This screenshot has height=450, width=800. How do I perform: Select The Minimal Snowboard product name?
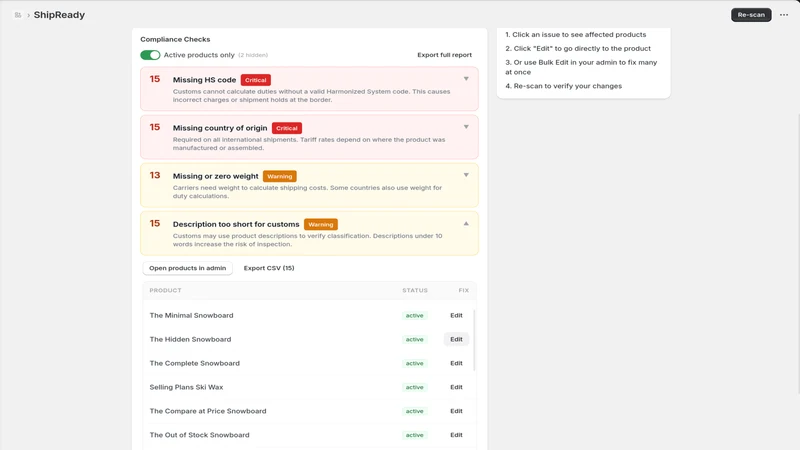point(191,315)
